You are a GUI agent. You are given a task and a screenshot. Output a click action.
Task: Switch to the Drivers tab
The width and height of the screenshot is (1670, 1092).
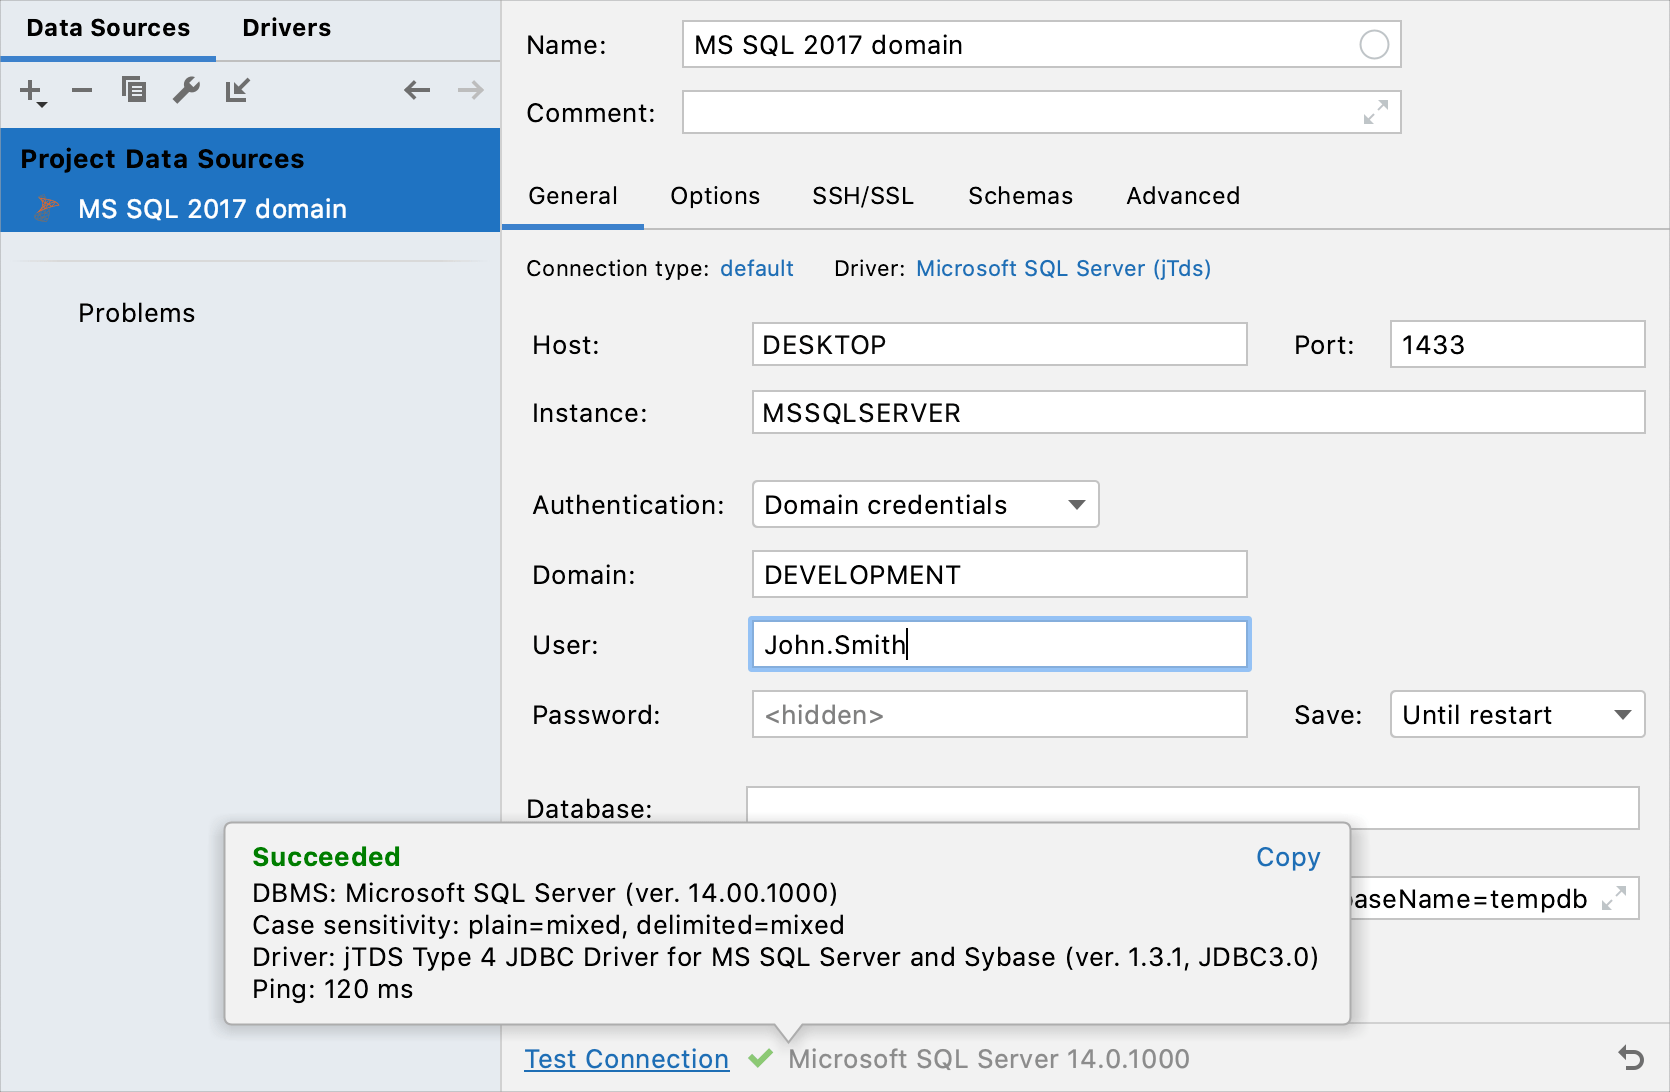(286, 27)
